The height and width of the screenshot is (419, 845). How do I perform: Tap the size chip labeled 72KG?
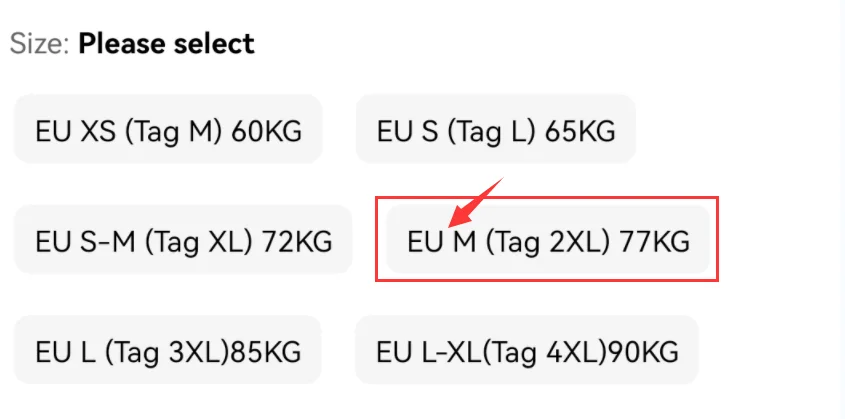click(x=183, y=240)
